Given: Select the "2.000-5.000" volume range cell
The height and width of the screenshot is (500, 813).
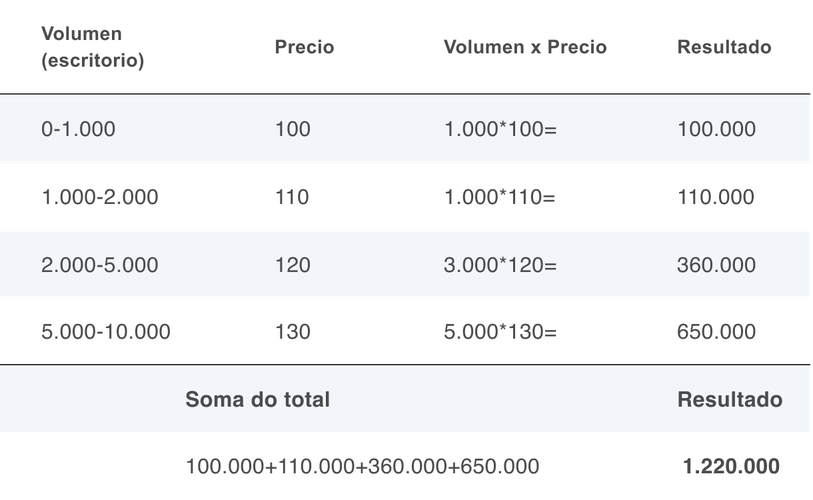Looking at the screenshot, I should coord(100,265).
